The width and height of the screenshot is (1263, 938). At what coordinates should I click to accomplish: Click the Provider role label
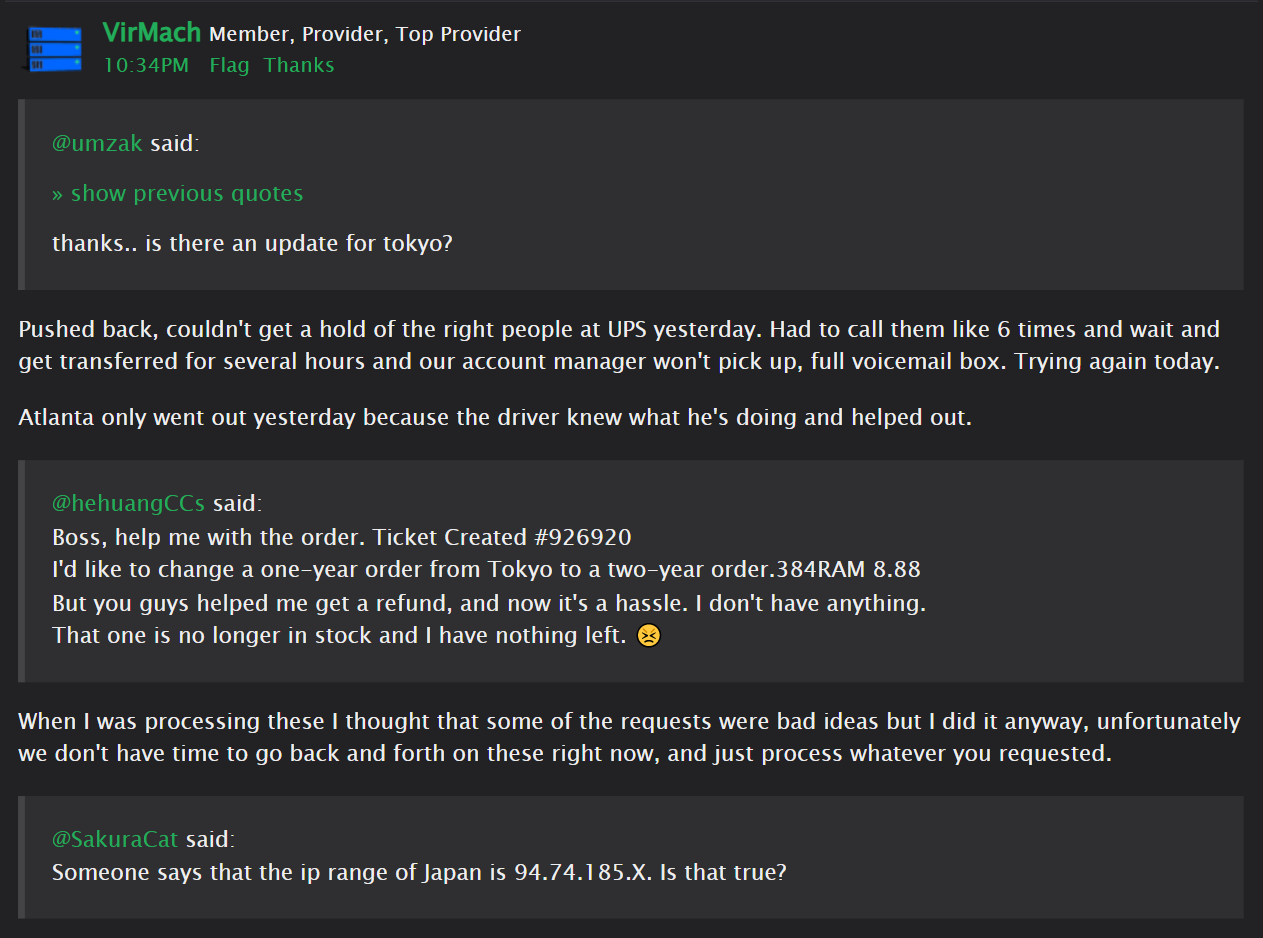(x=343, y=35)
